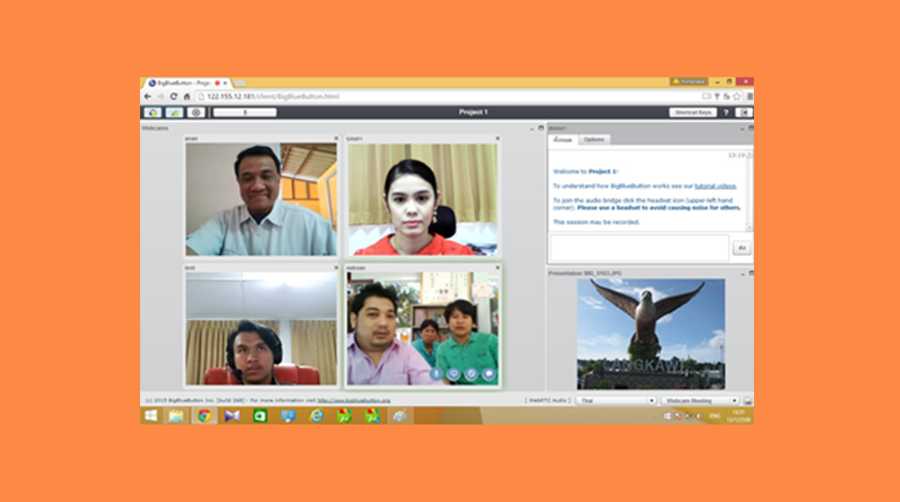Open Internet Explorer from the taskbar

(x=316, y=415)
